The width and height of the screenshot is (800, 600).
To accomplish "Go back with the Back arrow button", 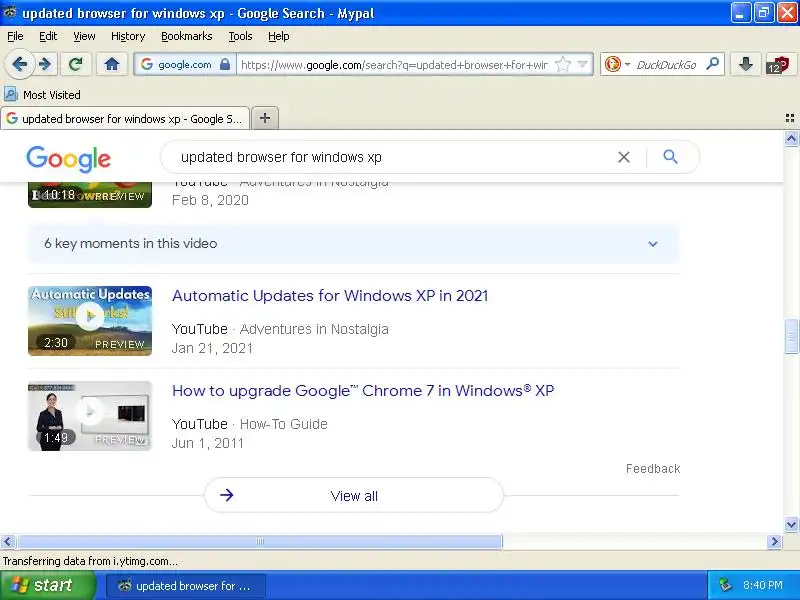I will 20,65.
